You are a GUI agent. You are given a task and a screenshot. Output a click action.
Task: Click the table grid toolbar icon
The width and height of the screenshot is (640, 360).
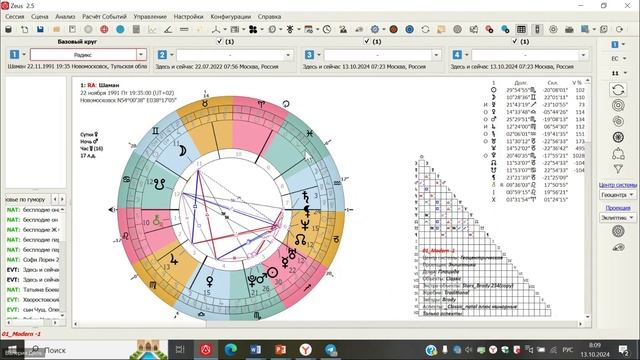521,29
